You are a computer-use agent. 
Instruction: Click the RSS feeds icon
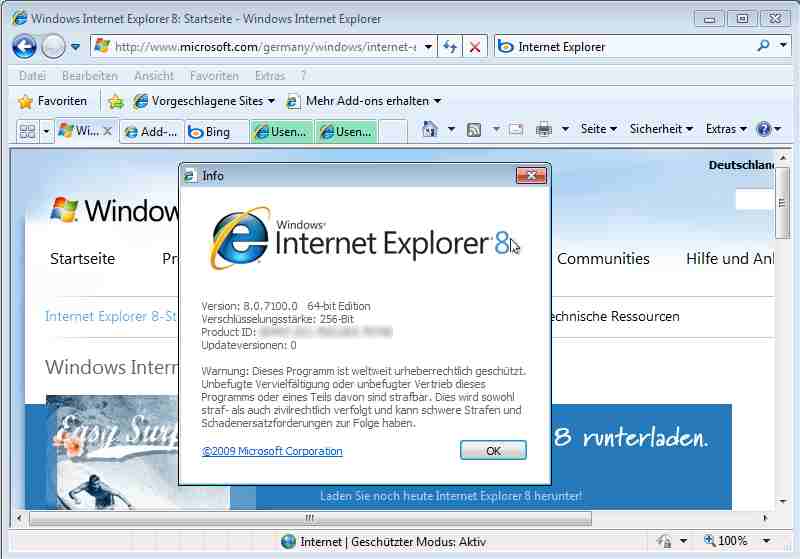coord(475,129)
